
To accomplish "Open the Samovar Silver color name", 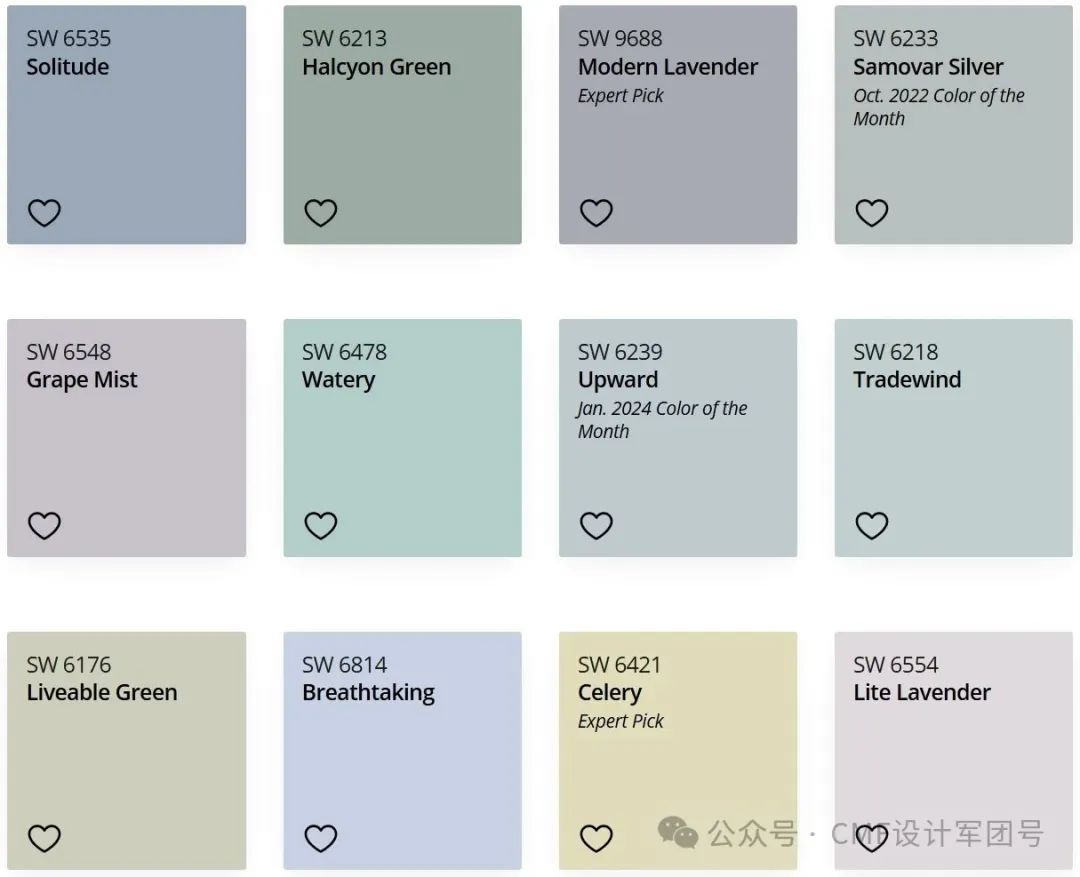I will point(928,67).
